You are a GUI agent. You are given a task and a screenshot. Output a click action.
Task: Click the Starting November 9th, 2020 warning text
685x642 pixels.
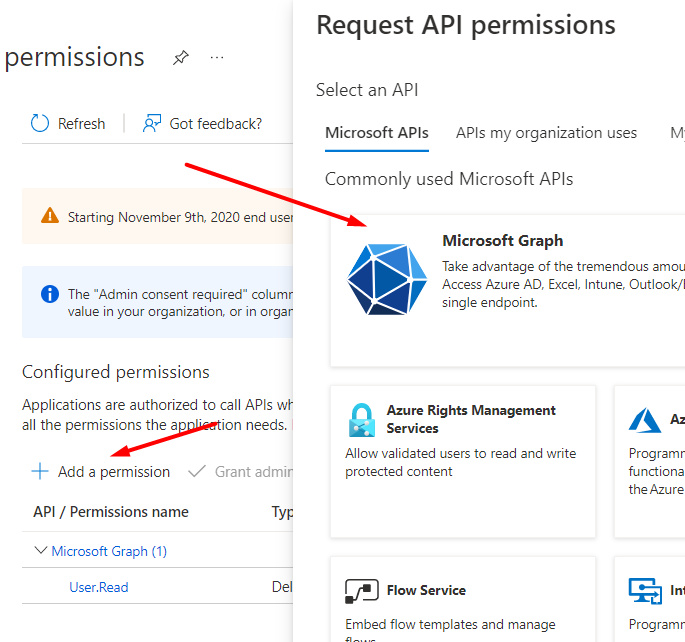point(180,217)
